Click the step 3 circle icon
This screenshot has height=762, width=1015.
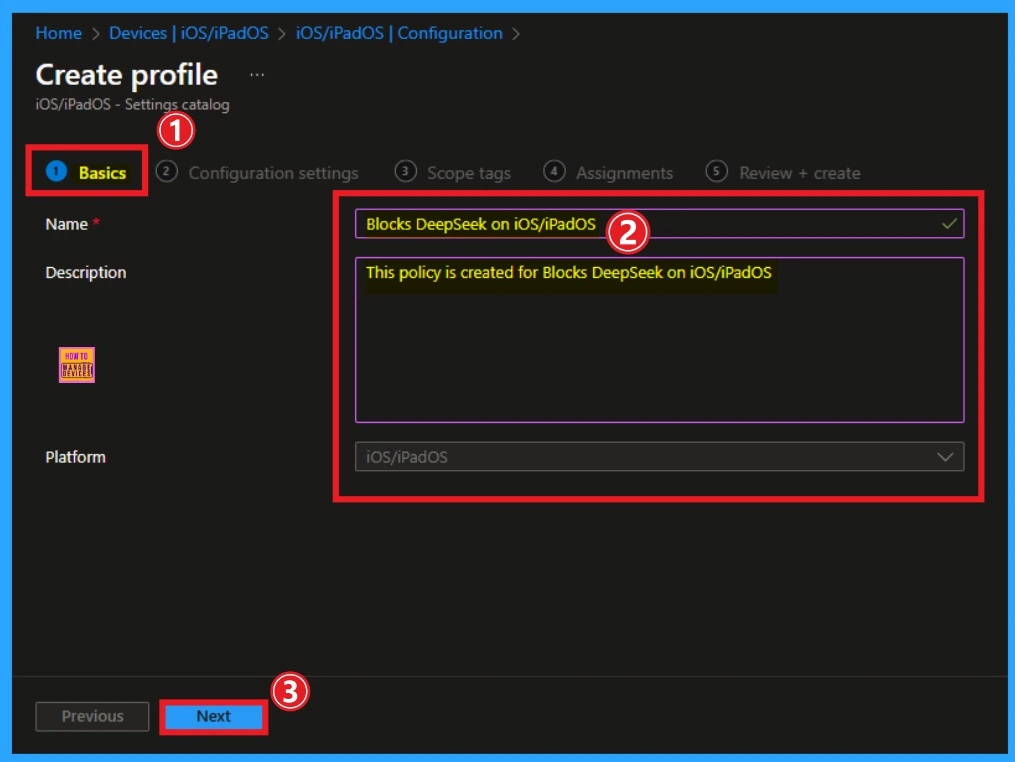coord(405,172)
